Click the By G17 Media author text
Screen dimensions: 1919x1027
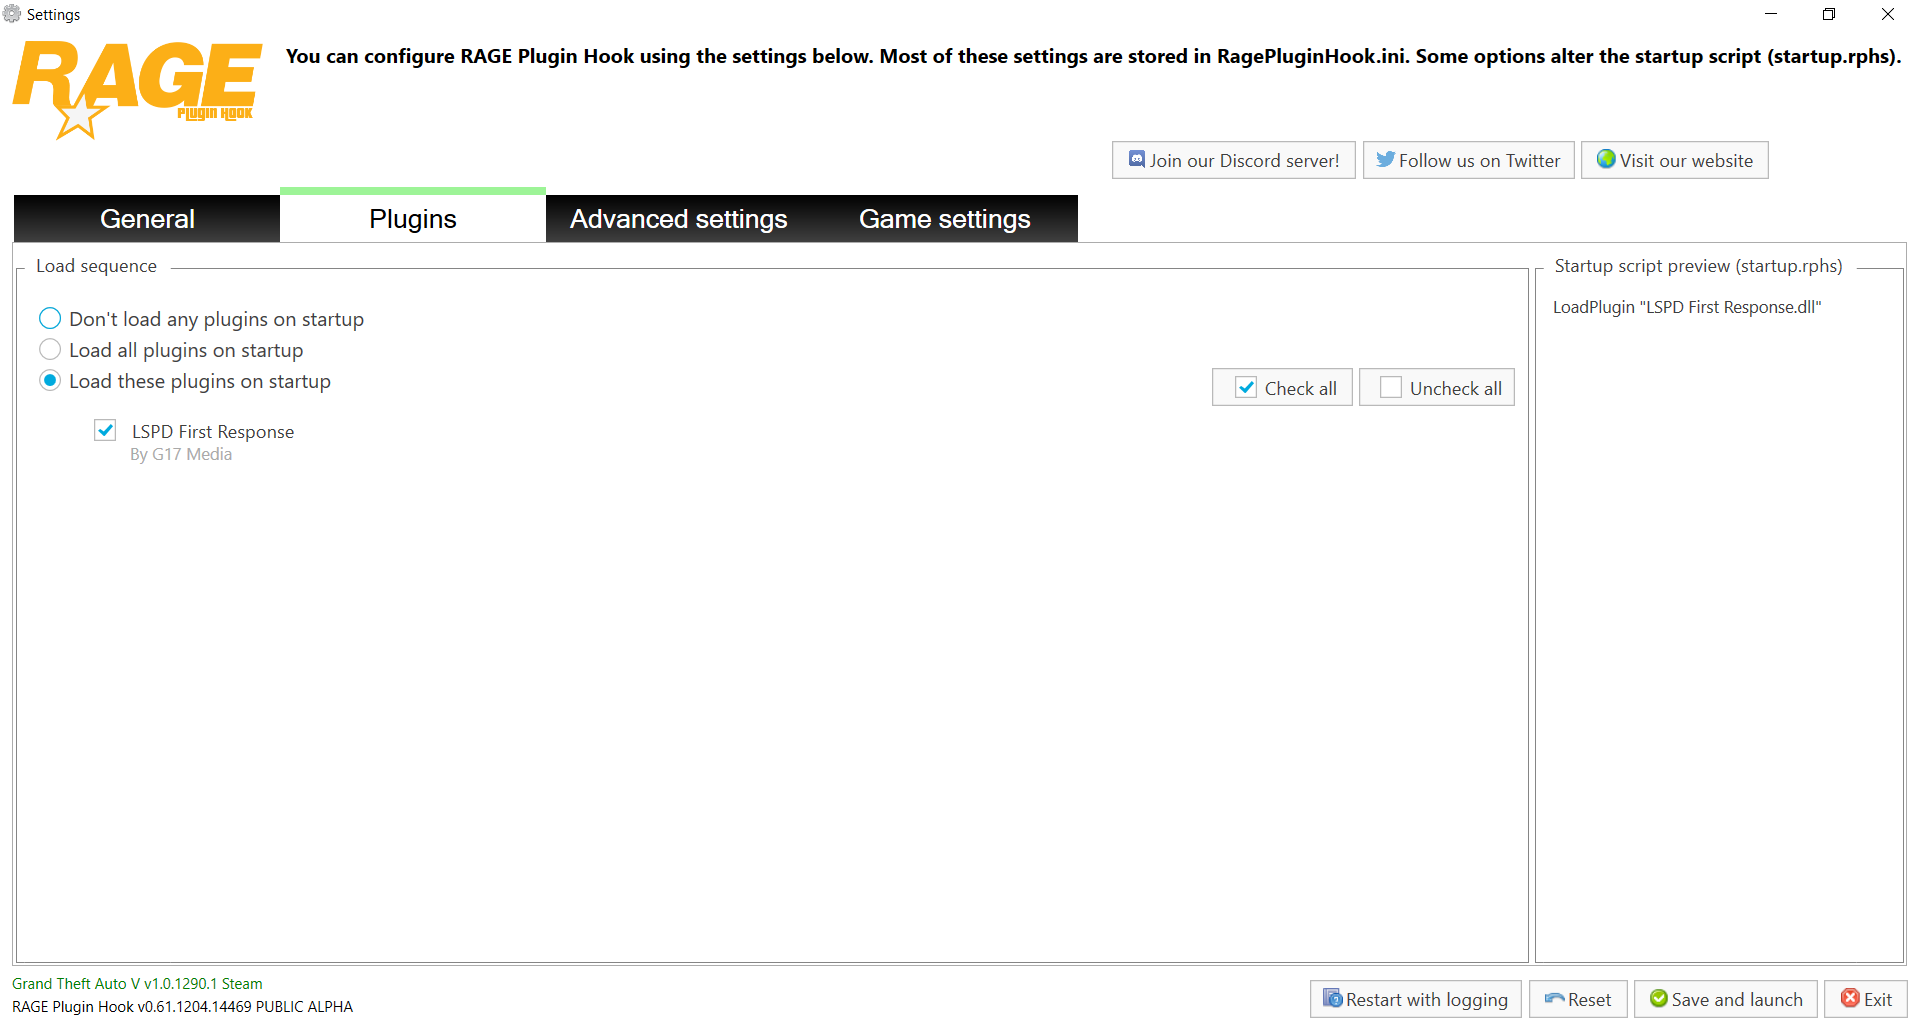pos(181,454)
